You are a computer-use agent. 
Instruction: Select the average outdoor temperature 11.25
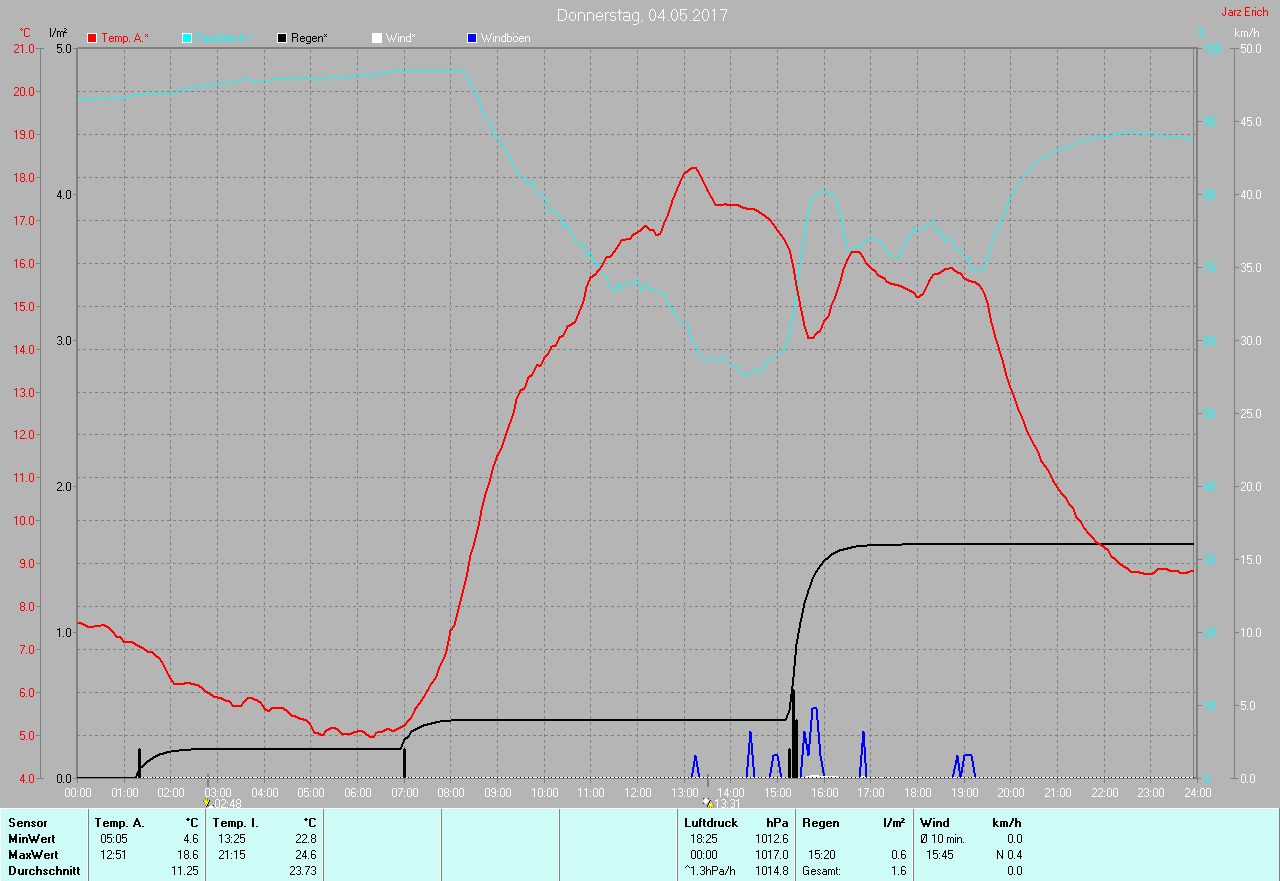click(x=185, y=871)
